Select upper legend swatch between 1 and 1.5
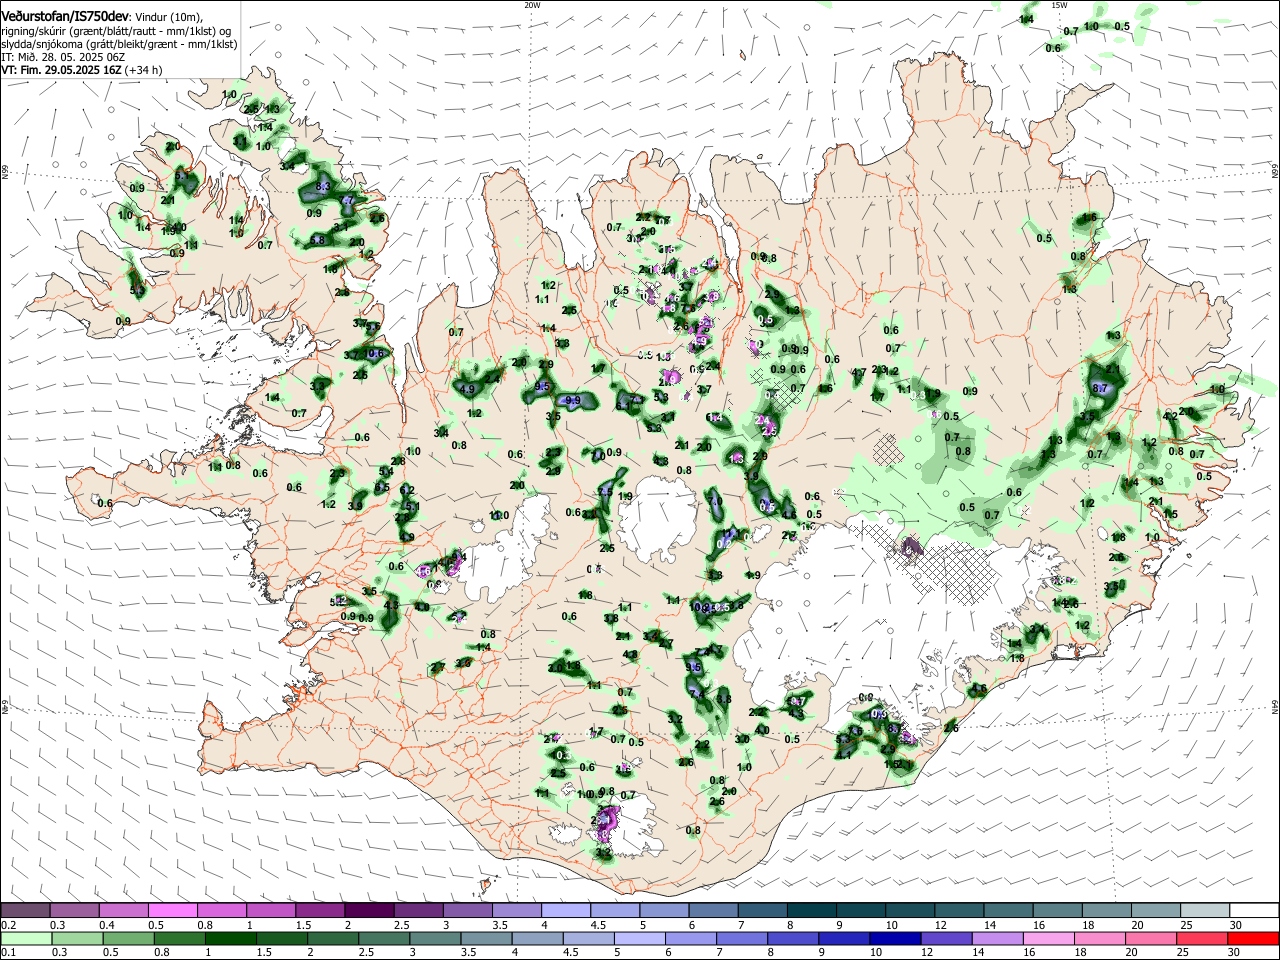 click(271, 911)
